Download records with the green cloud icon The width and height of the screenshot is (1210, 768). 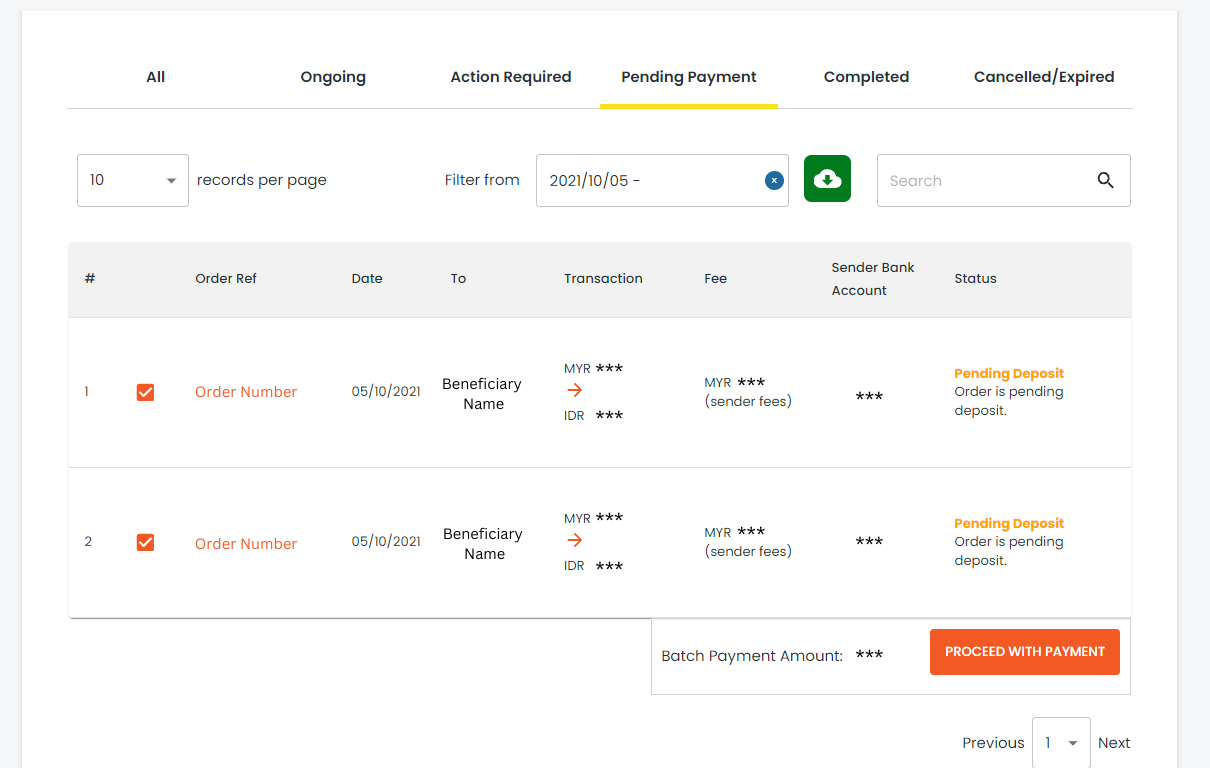(x=827, y=179)
